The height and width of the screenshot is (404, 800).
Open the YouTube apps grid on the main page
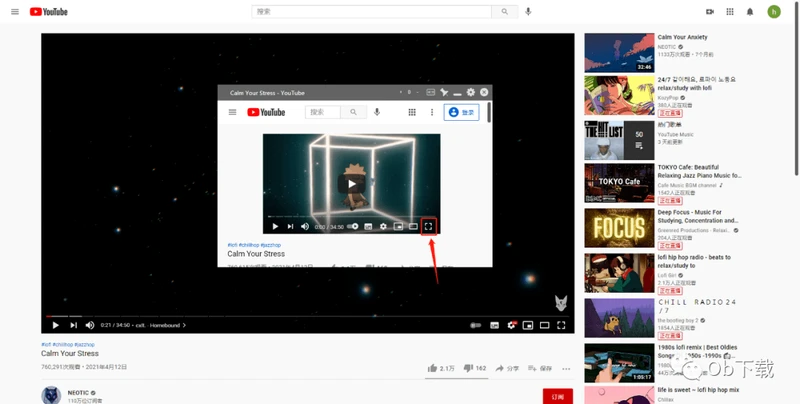[730, 12]
